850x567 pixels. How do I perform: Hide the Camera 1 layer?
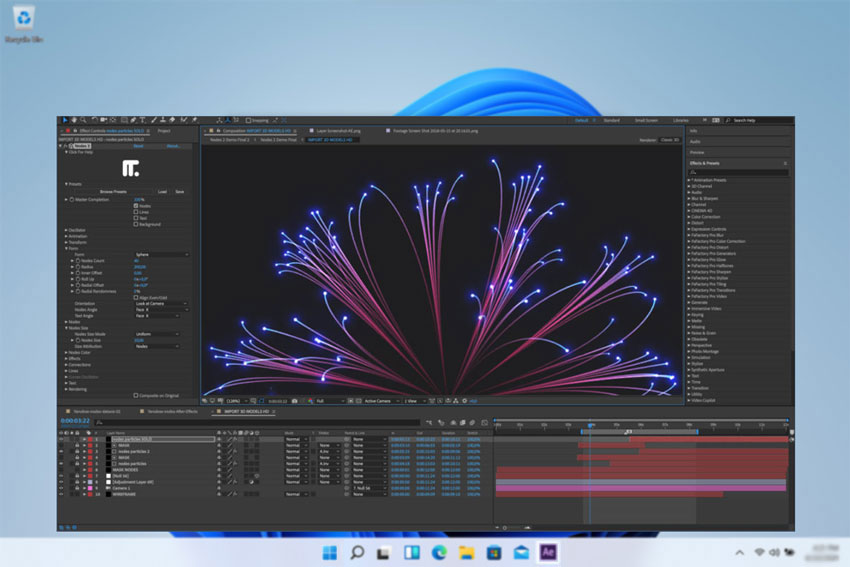61,488
